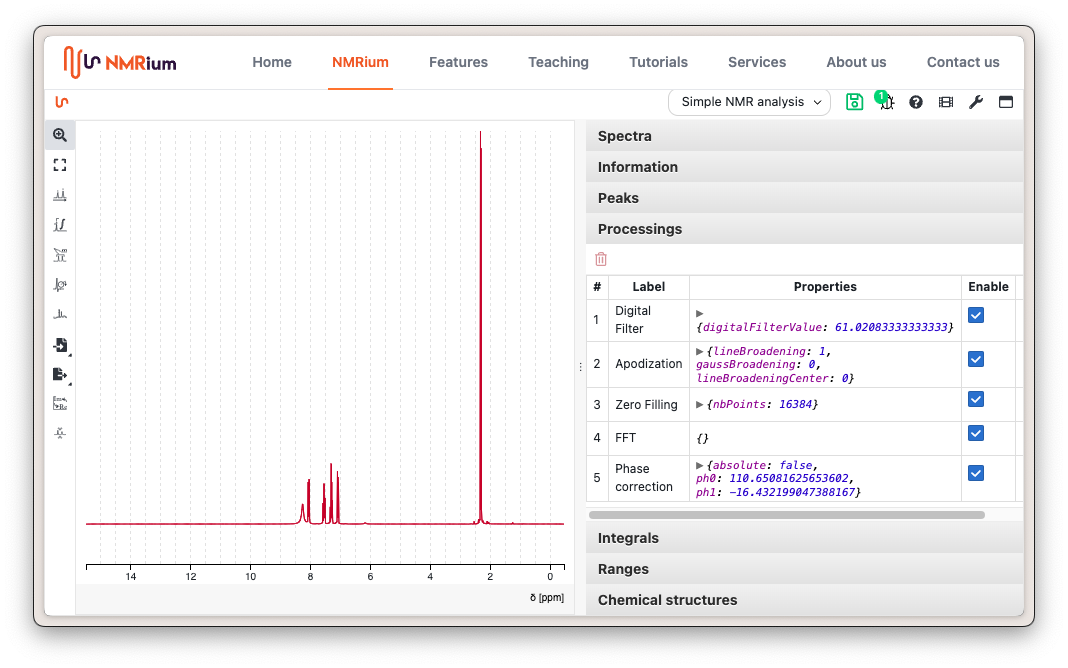Screen dimensions: 1068x668
Task: Open settings with the wrench icon
Action: pyautogui.click(x=976, y=102)
